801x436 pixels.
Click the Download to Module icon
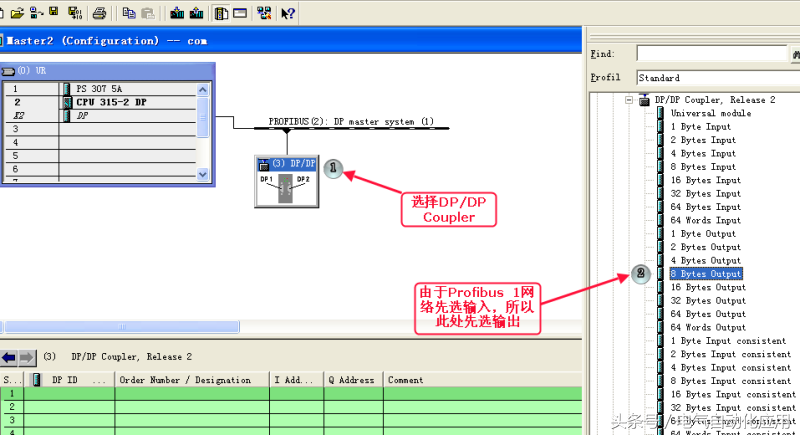(177, 13)
